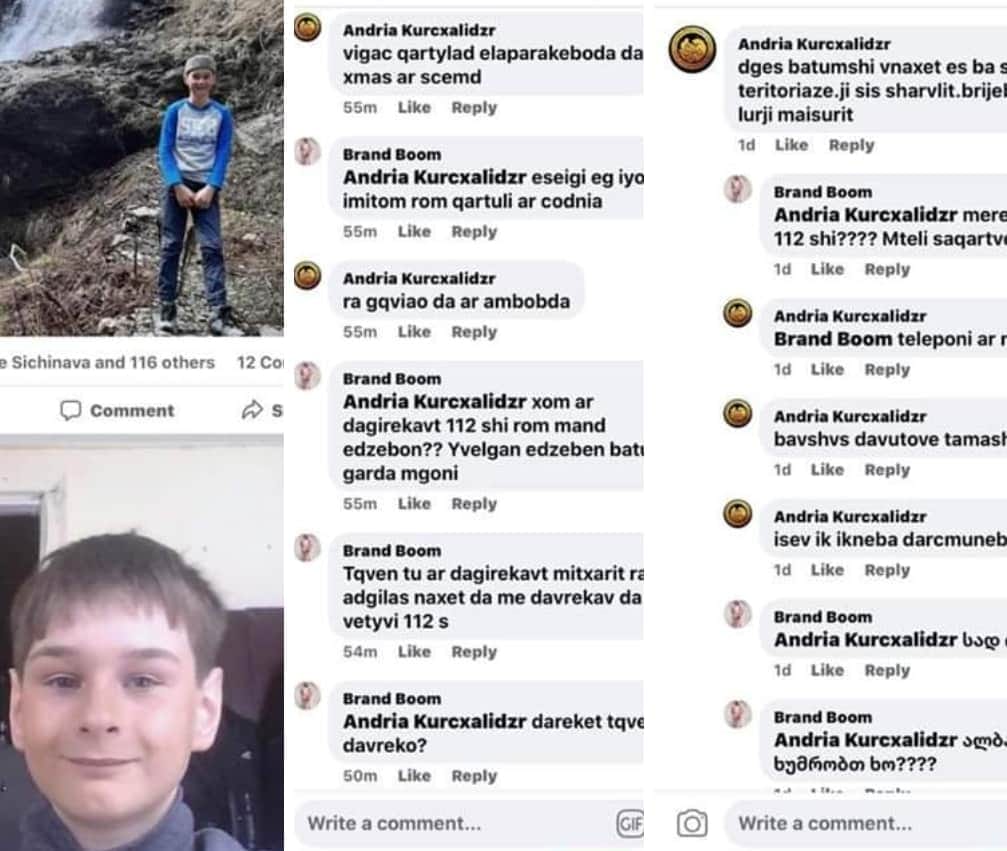
Task: Open the GIF picker in comment box
Action: [629, 823]
